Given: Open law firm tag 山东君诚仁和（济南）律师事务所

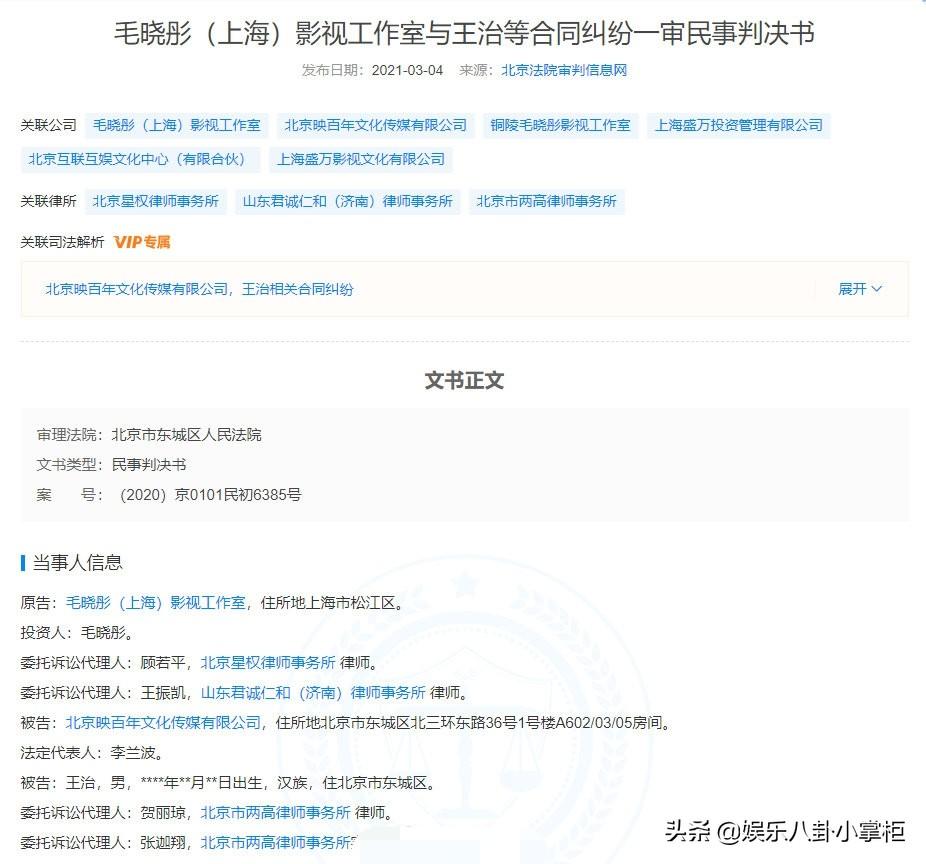Looking at the screenshot, I should 348,201.
